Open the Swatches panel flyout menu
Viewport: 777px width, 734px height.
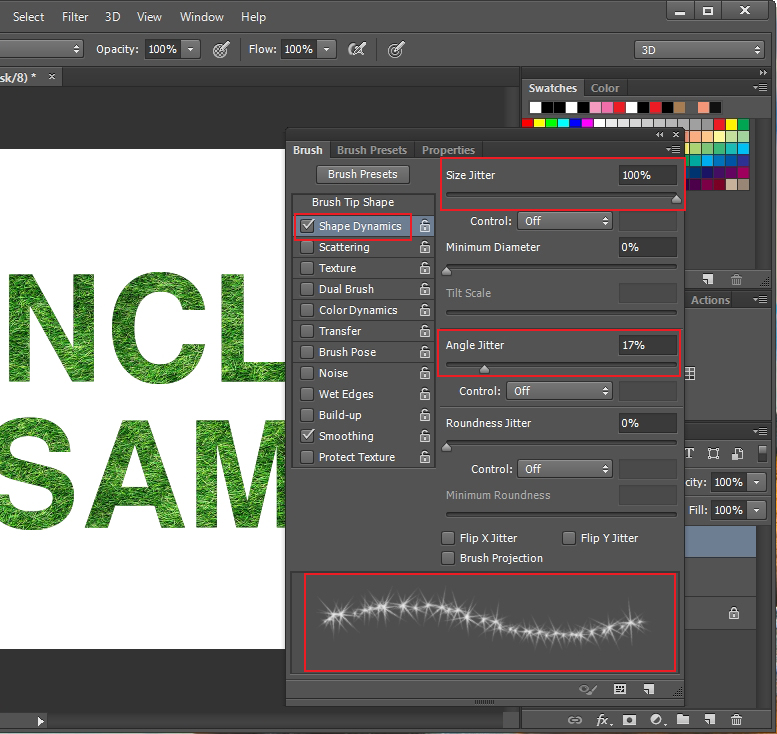point(760,88)
